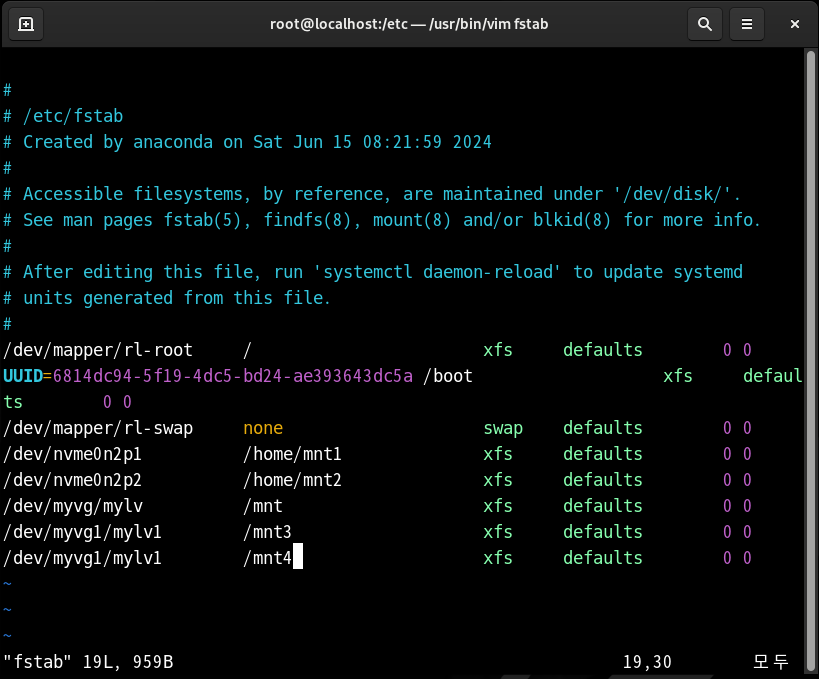This screenshot has height=679, width=819.
Task: Click the '/mnt3' mount point
Action: click(267, 532)
